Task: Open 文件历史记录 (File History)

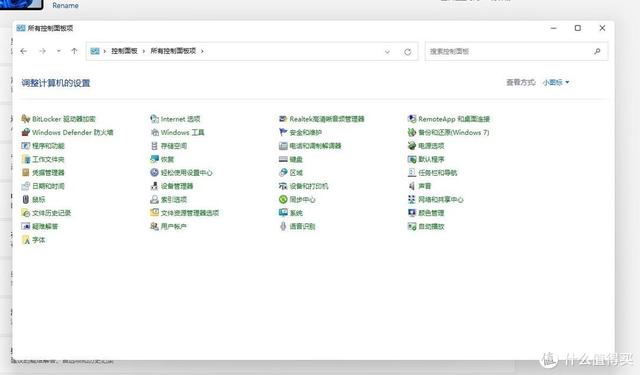Action: click(46, 213)
